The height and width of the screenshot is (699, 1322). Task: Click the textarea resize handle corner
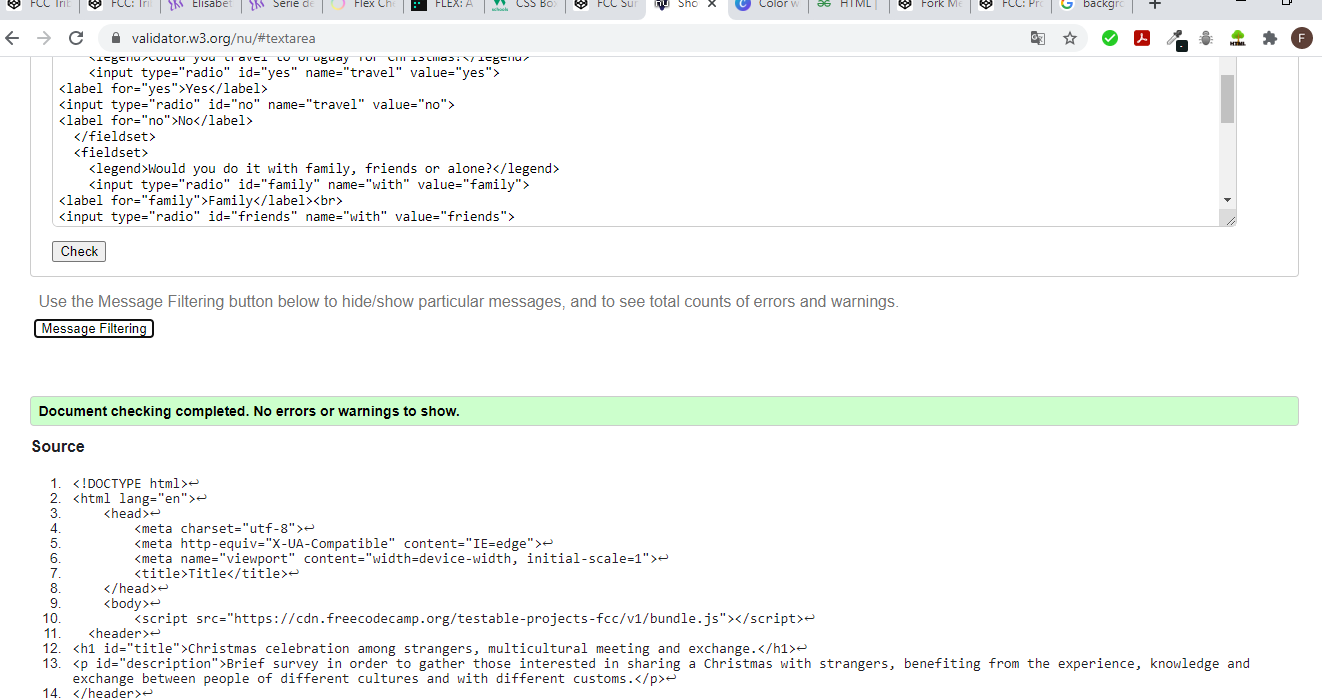tap(1229, 219)
